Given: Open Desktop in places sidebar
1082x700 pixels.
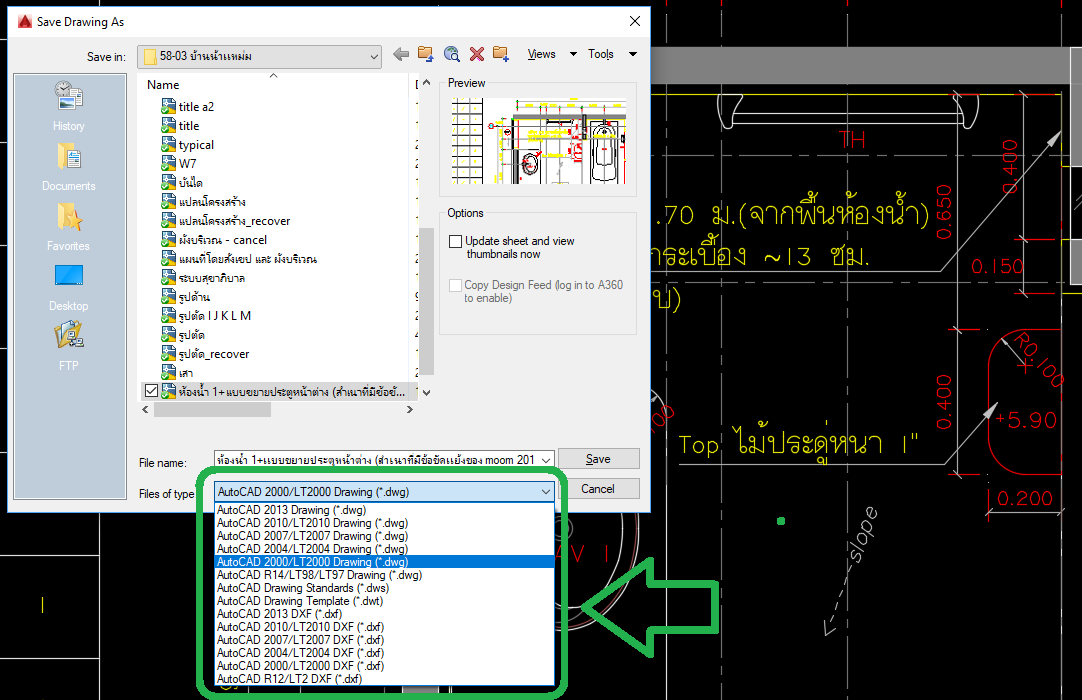Looking at the screenshot, I should pyautogui.click(x=69, y=286).
